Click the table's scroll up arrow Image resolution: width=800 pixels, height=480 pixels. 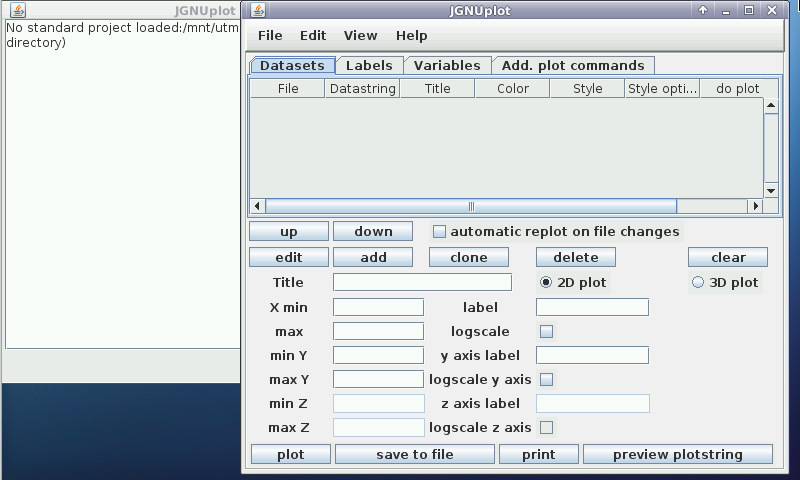coord(771,106)
